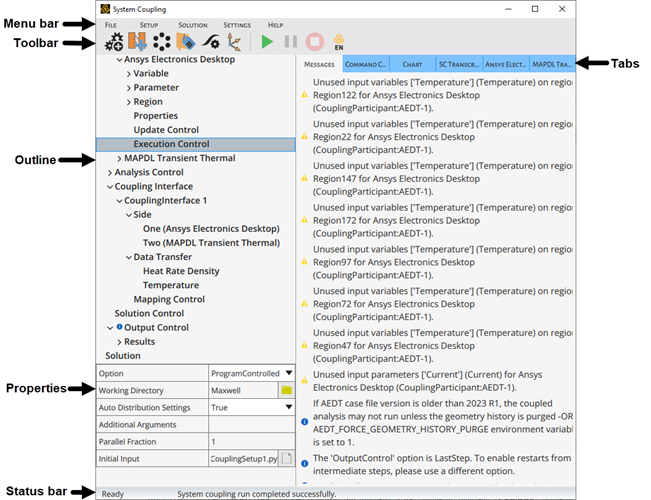Viewport: 651px width, 500px height.
Task: Click the warning icon beside Region22 message
Action: coord(304,136)
